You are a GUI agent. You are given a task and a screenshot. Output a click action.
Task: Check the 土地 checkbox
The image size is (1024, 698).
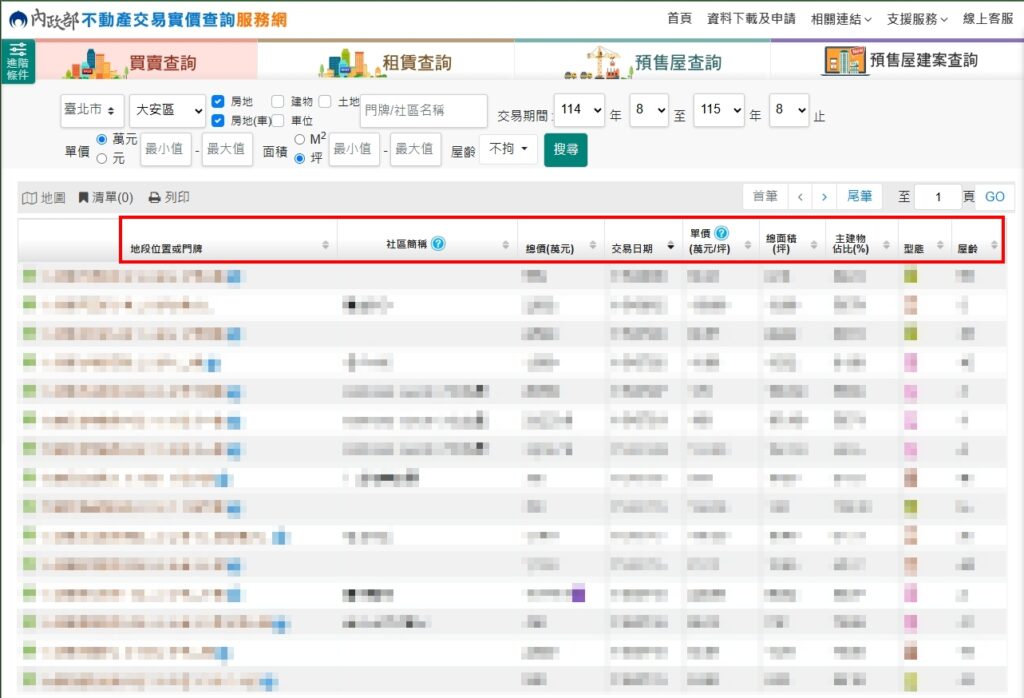point(325,101)
